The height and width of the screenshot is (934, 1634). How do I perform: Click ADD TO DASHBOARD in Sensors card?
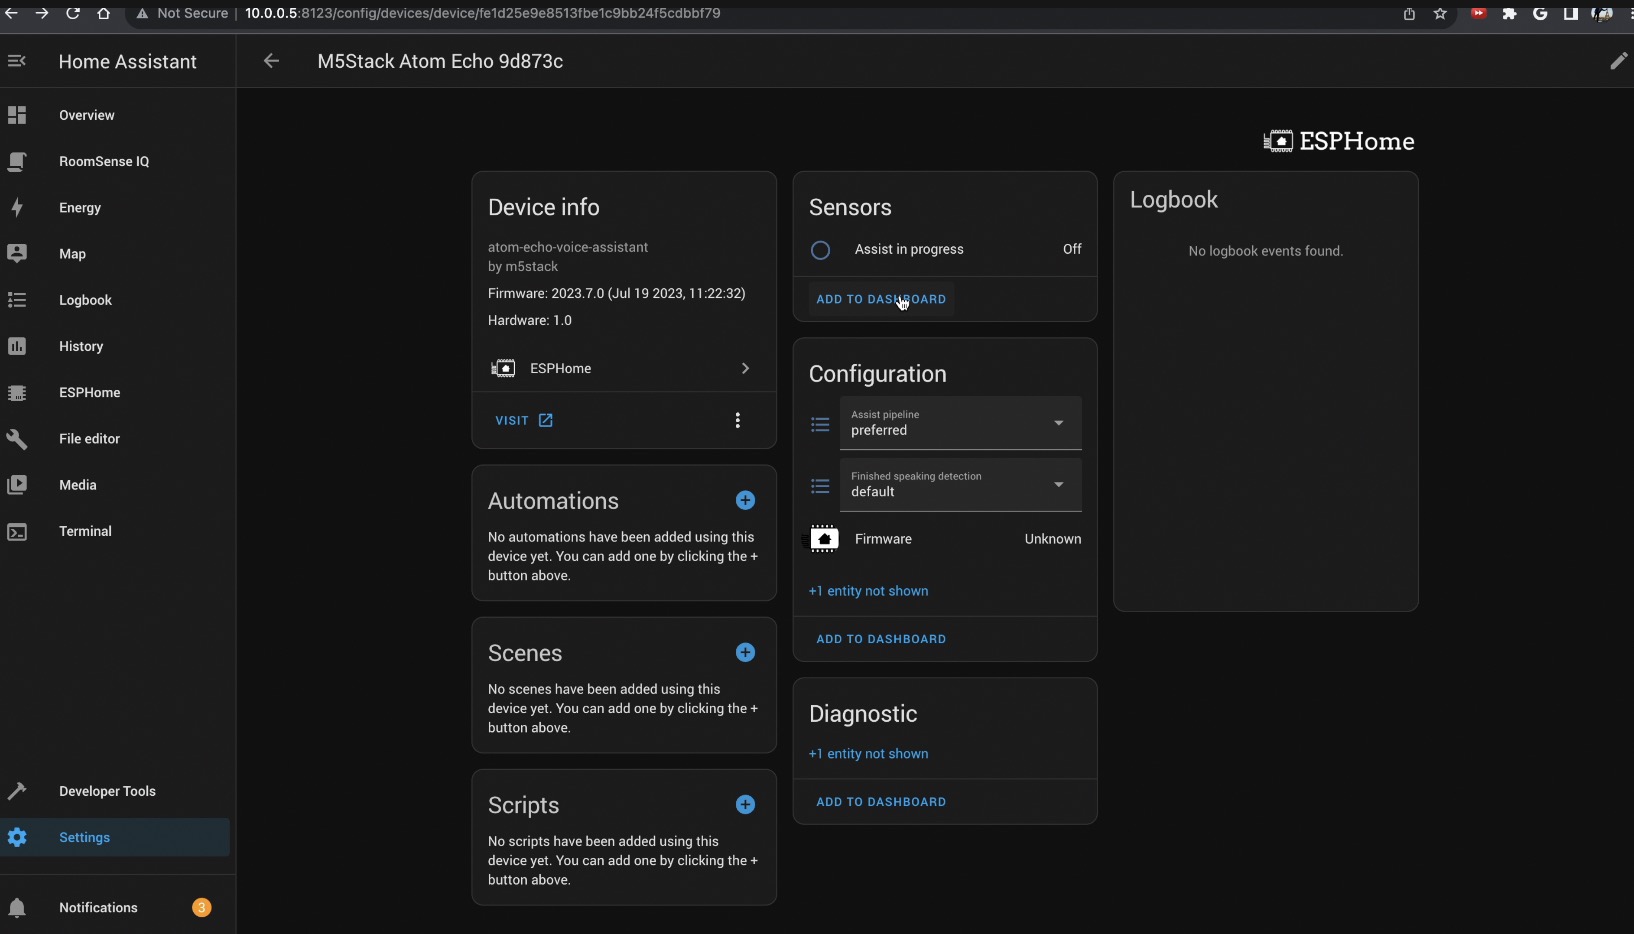pos(881,299)
